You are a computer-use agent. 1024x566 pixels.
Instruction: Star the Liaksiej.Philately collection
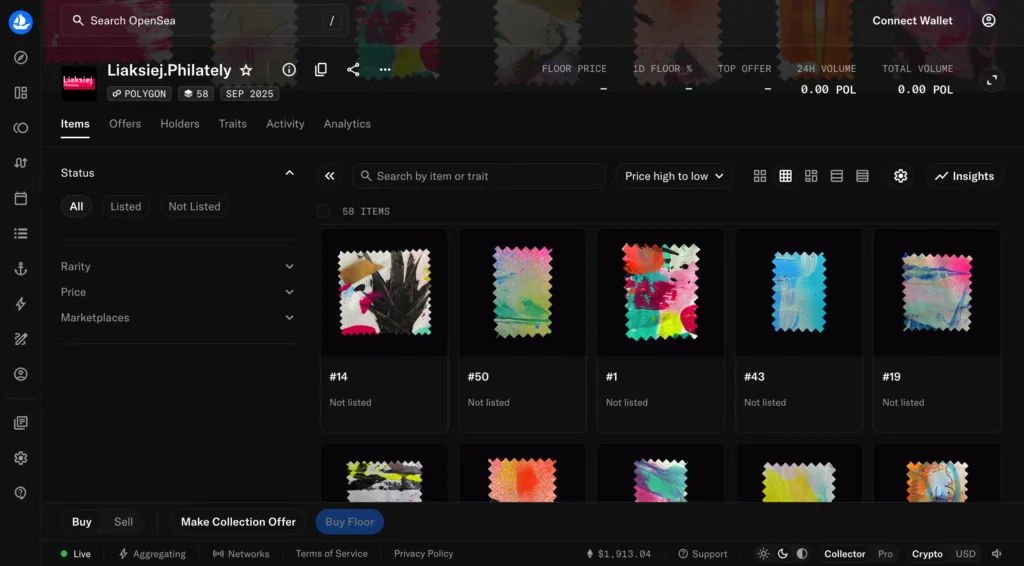pyautogui.click(x=246, y=70)
